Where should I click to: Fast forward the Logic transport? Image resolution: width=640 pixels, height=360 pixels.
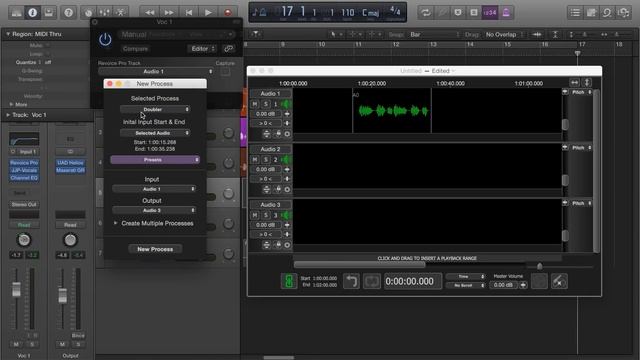(x=169, y=13)
